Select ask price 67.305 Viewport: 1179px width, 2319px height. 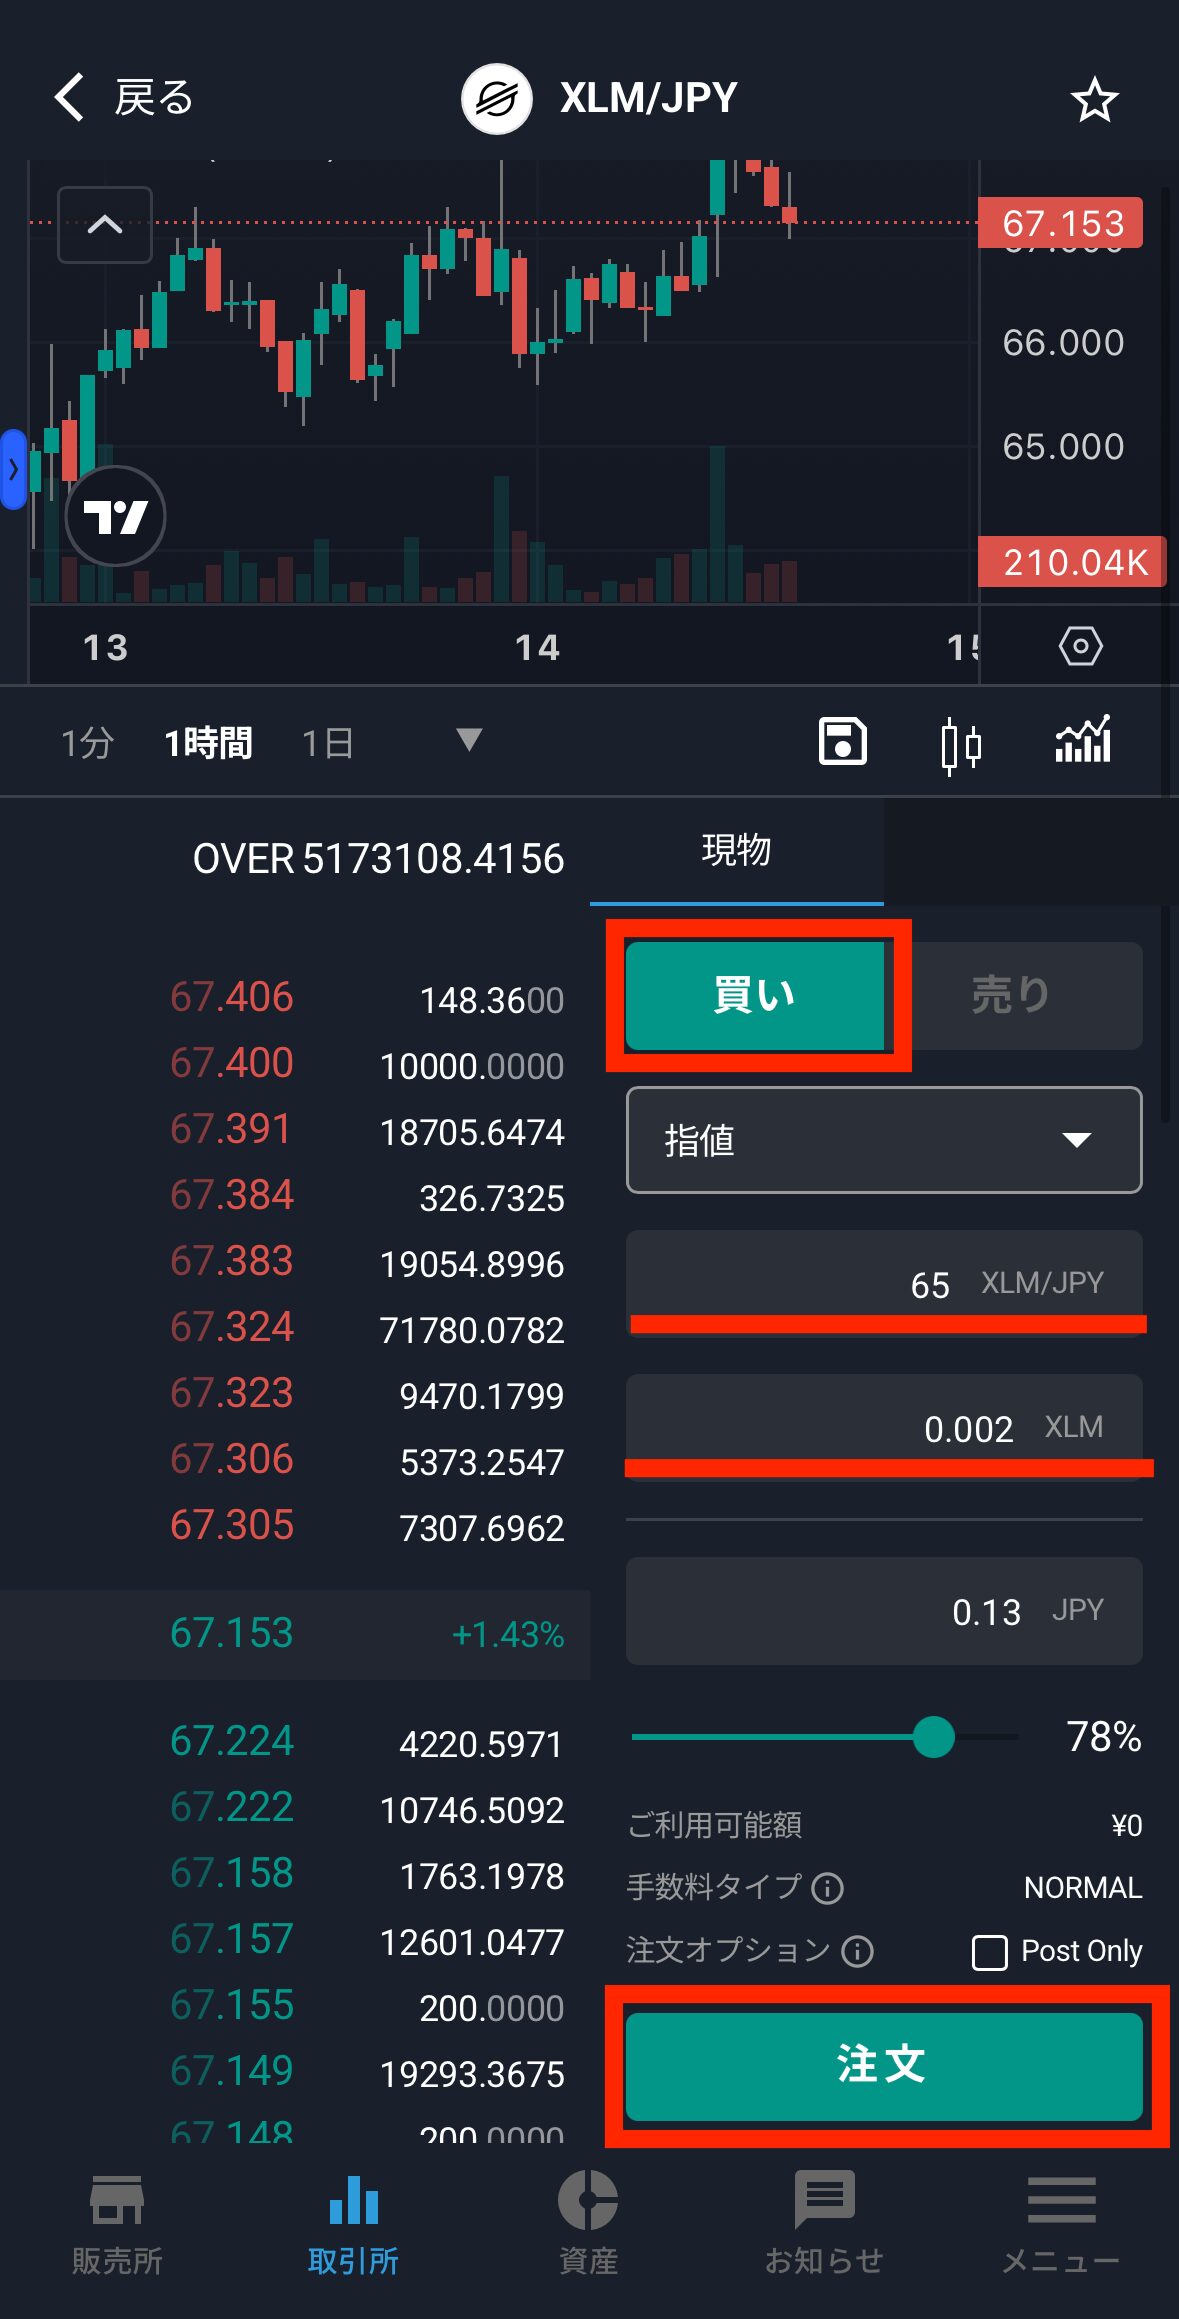tap(231, 1526)
